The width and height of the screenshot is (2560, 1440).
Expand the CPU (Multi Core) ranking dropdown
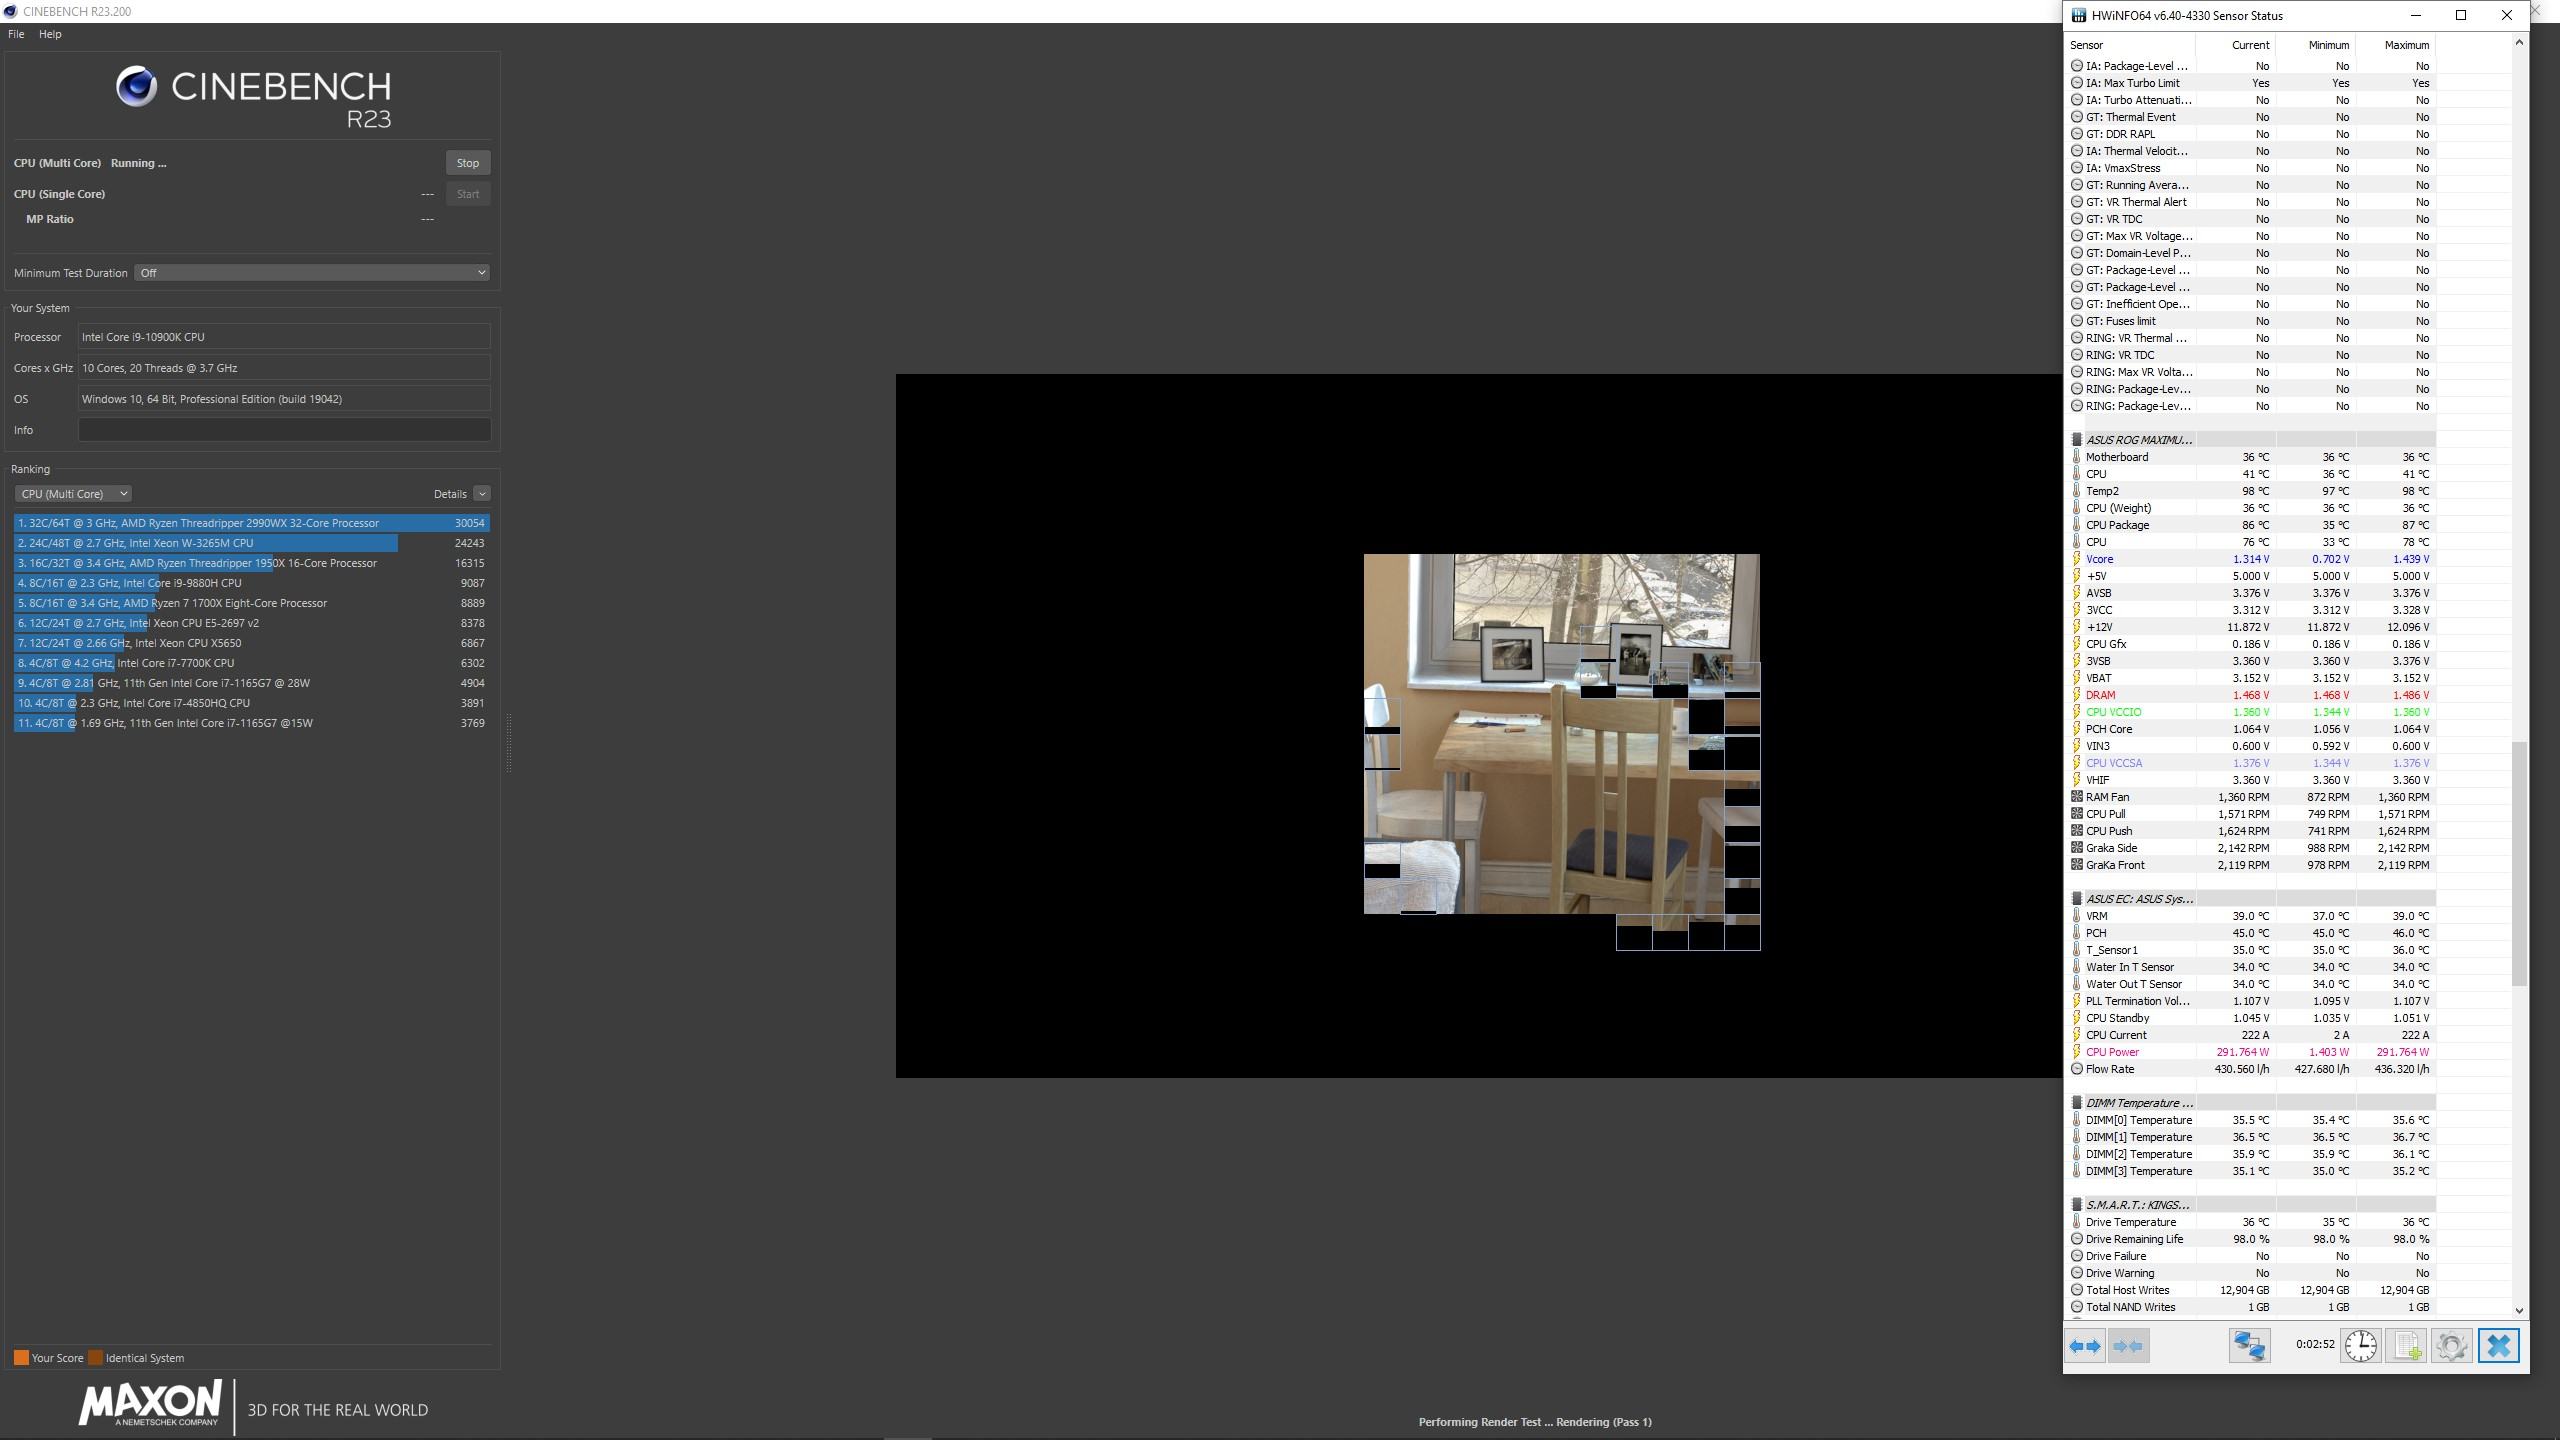(x=73, y=494)
